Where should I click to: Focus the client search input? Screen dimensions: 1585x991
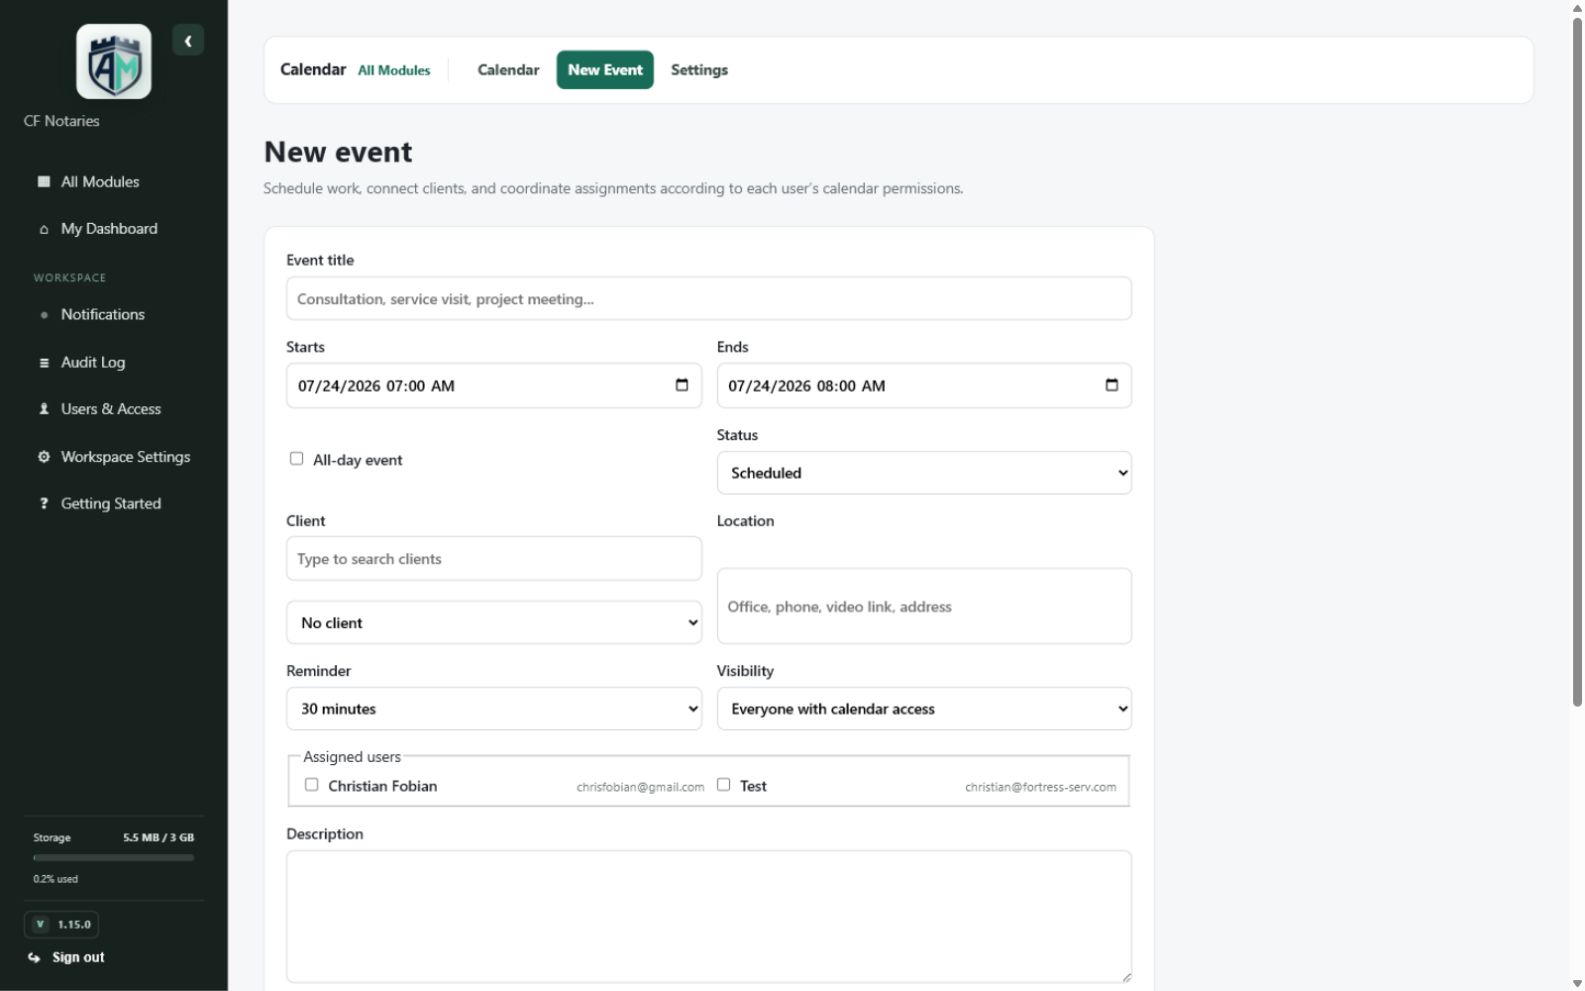click(x=494, y=559)
